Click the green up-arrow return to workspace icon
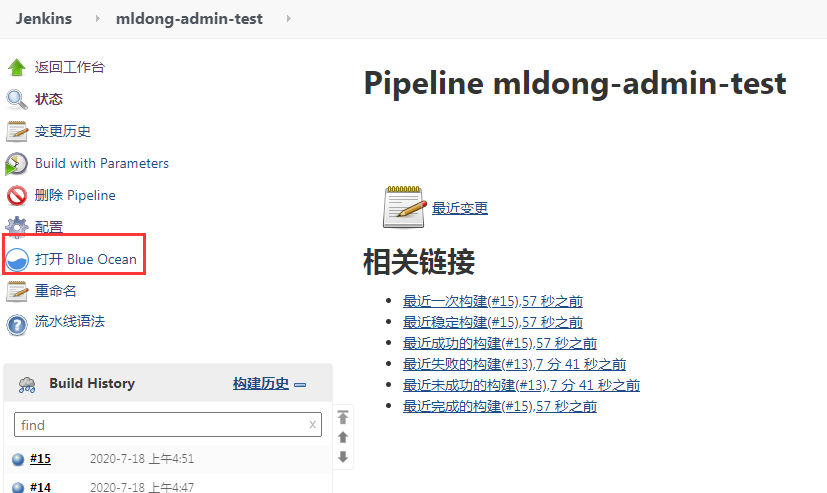 [x=17, y=68]
